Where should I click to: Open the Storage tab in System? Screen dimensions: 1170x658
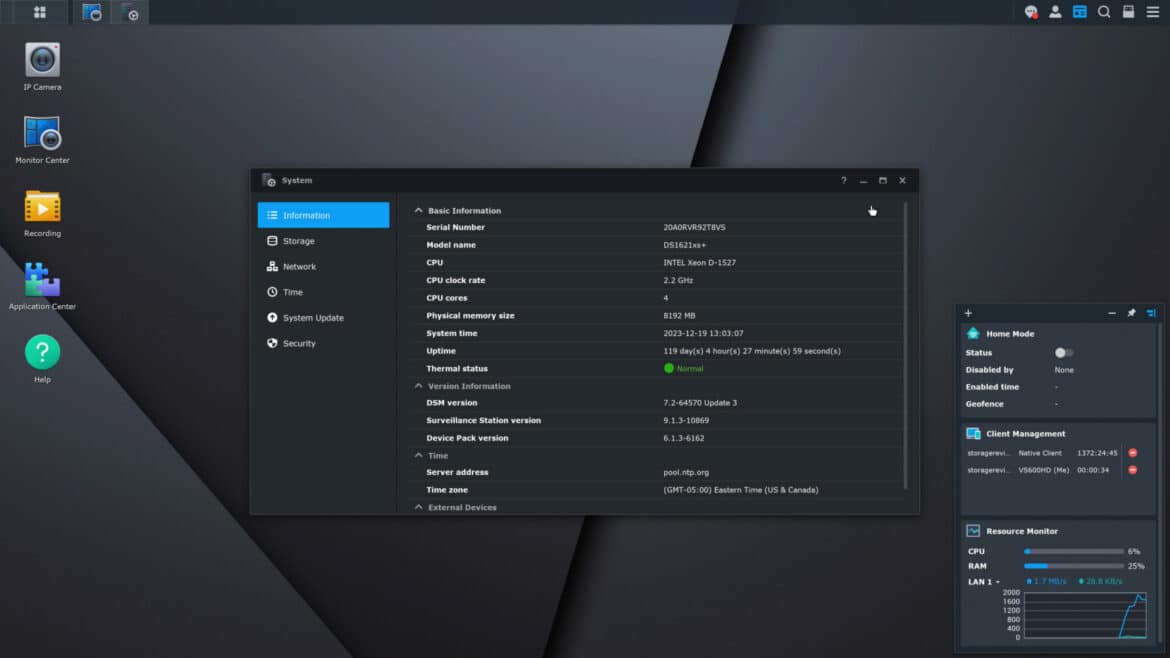(323, 241)
